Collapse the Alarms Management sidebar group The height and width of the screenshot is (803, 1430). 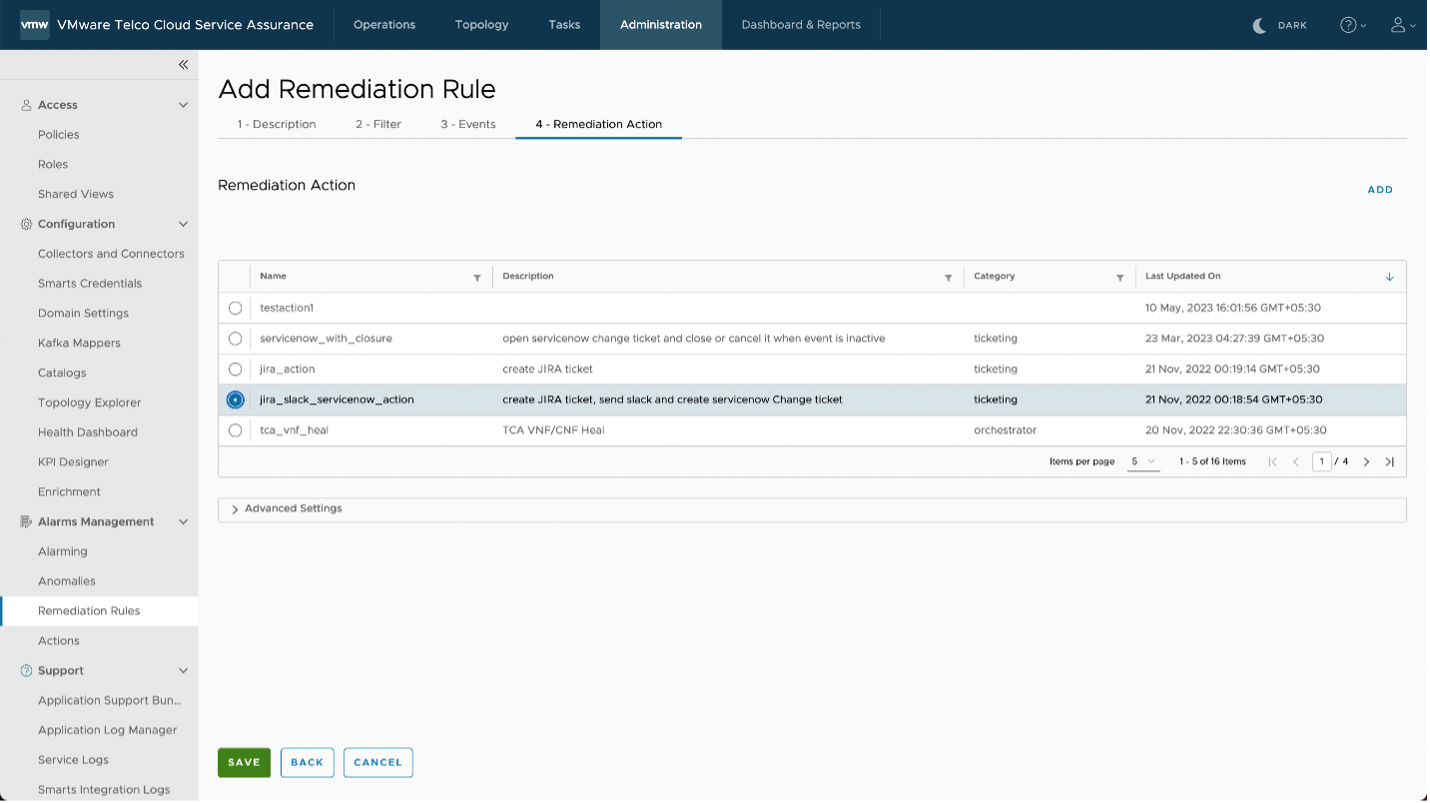(183, 522)
